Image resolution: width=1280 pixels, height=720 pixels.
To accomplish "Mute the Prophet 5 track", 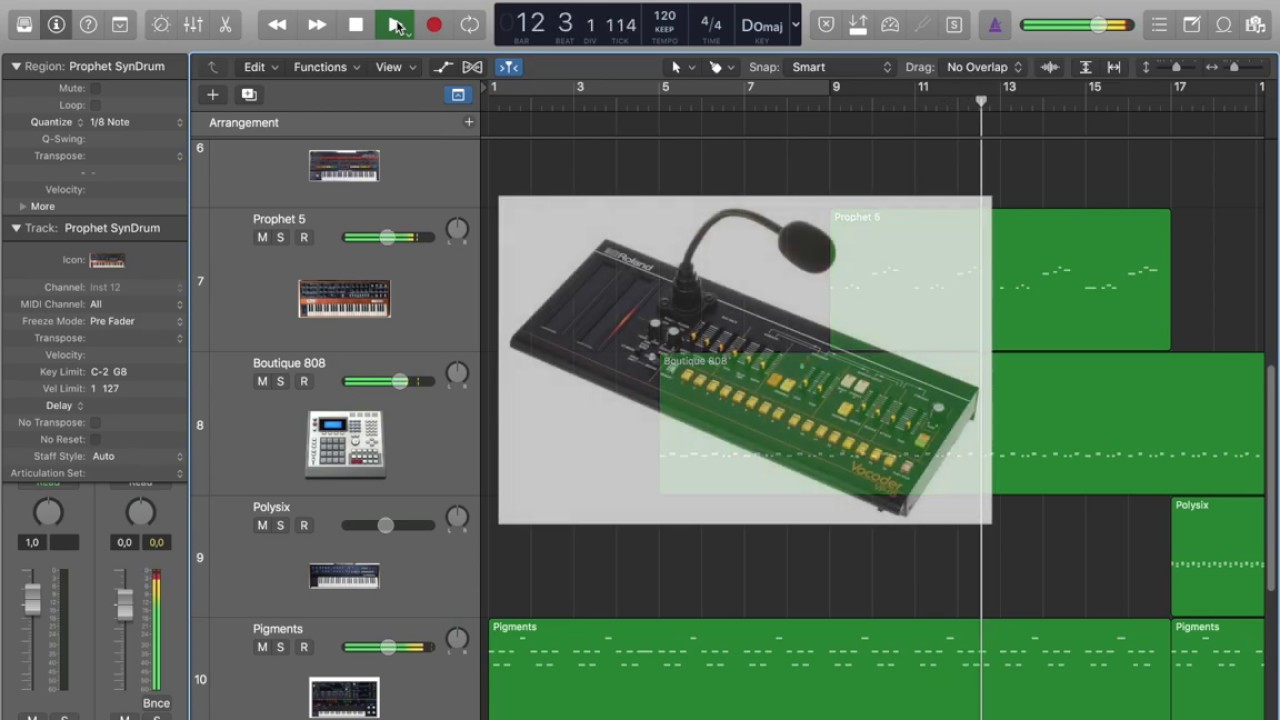I will click(262, 237).
